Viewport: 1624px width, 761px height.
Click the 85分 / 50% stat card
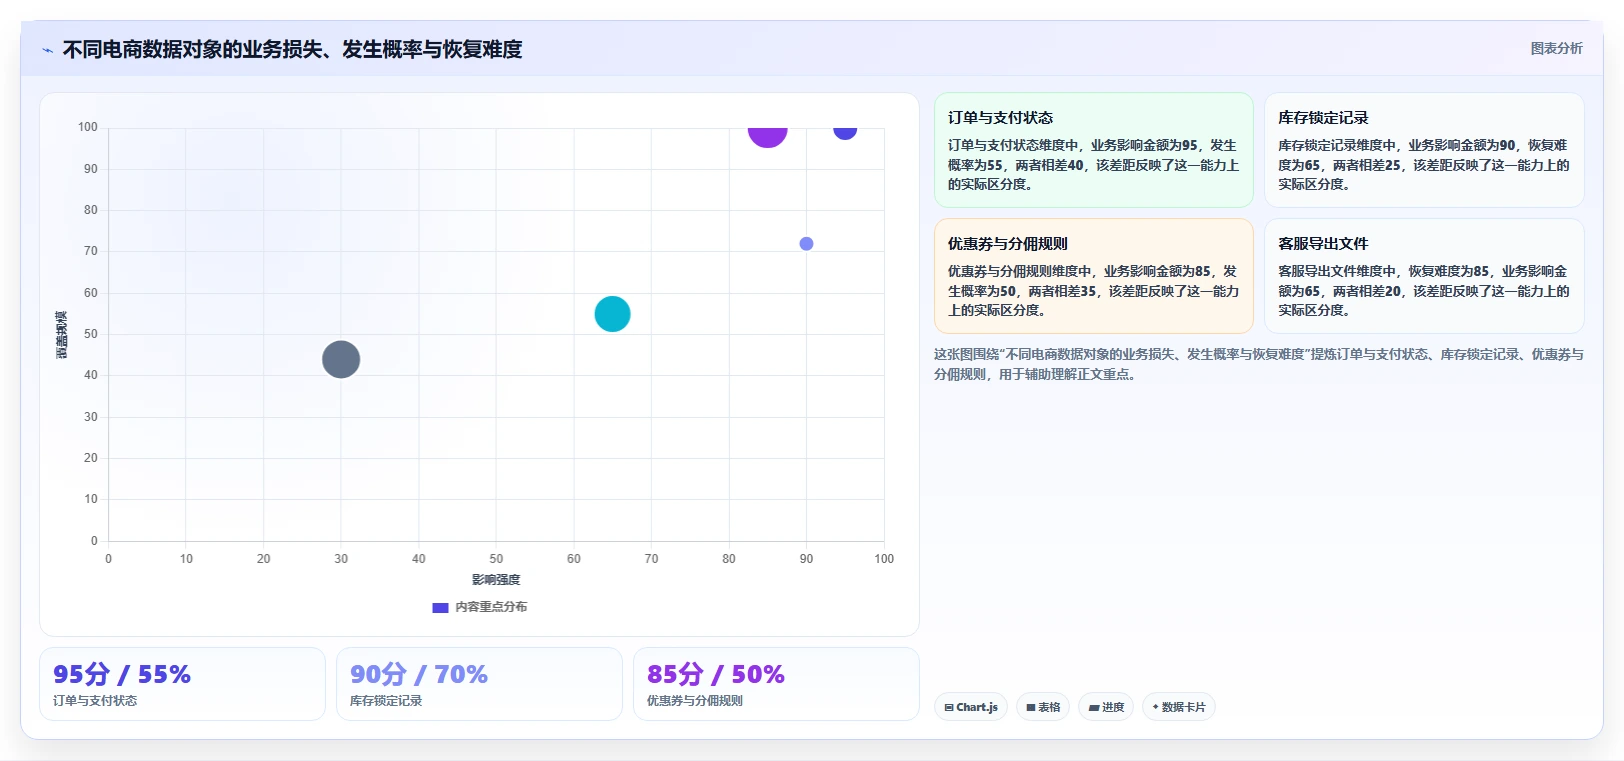(776, 684)
